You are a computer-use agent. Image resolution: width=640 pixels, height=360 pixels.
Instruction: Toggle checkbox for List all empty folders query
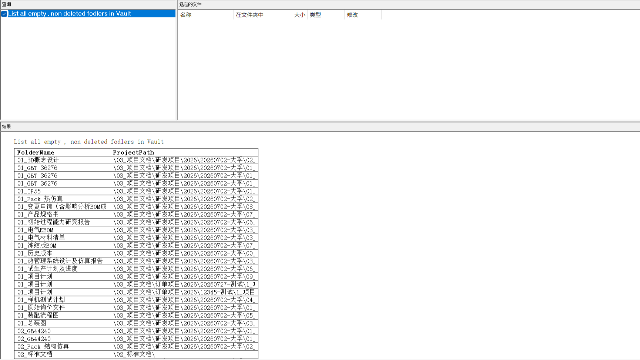(x=4, y=13)
